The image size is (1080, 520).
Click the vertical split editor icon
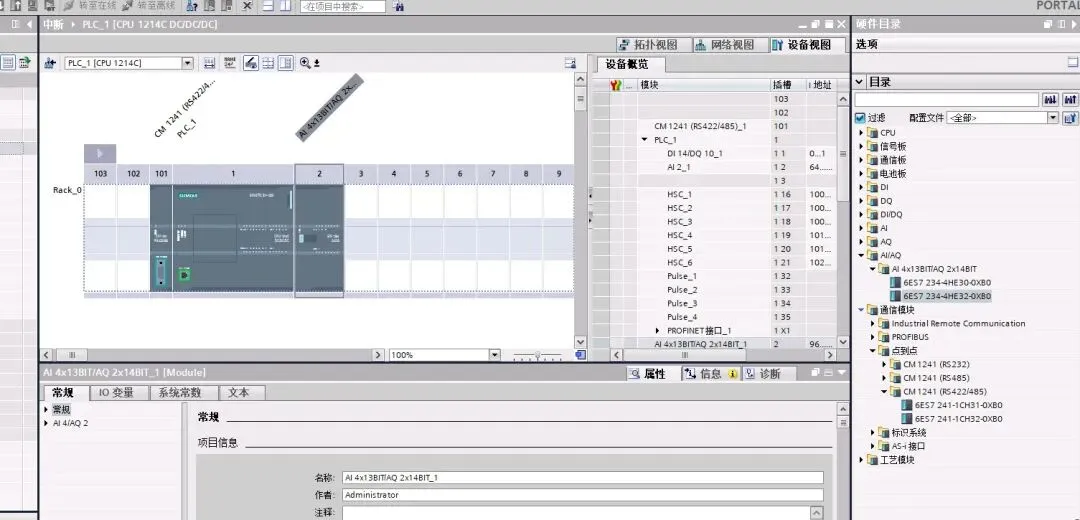(285, 6)
